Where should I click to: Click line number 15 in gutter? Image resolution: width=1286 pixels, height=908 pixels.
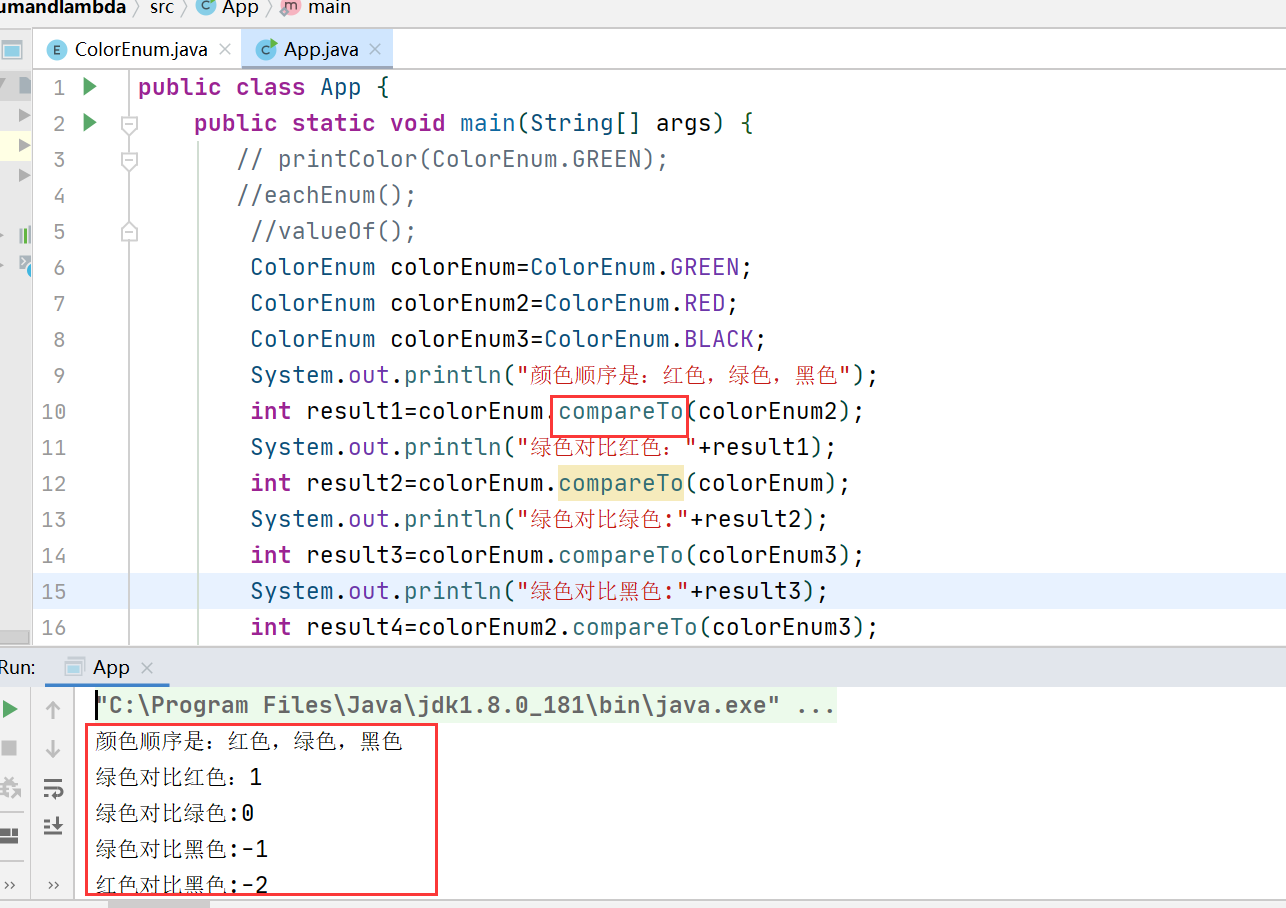54,591
